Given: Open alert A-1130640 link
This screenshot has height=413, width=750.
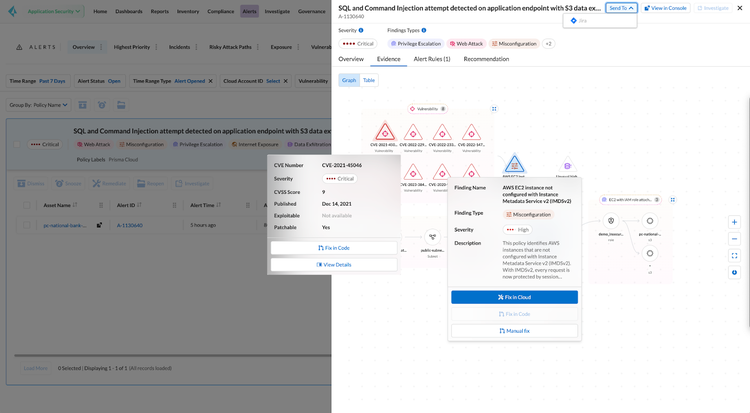Looking at the screenshot, I should (130, 225).
